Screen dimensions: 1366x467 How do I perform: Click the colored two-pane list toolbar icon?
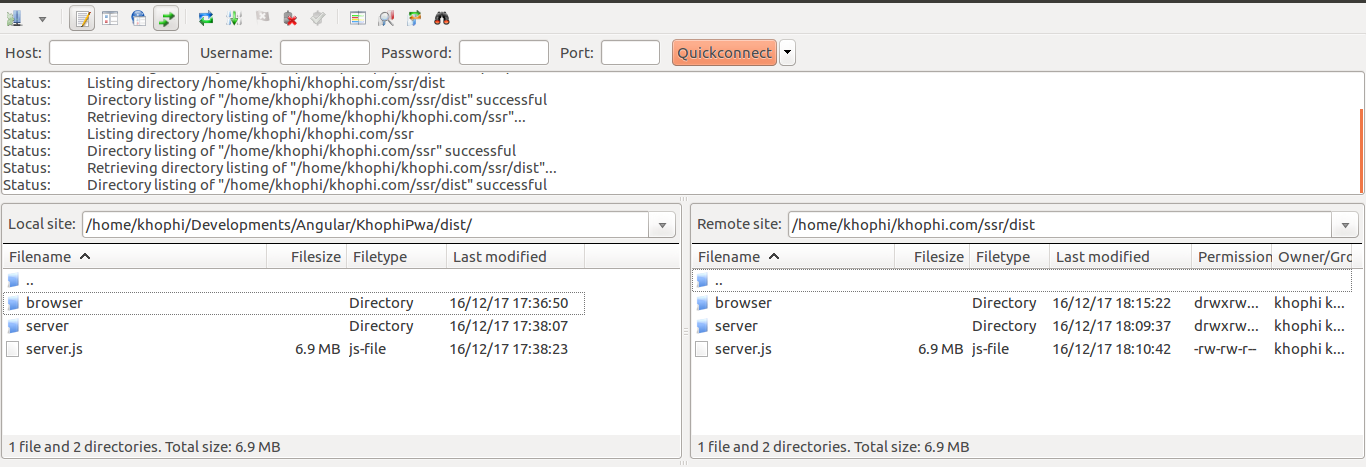[x=358, y=18]
